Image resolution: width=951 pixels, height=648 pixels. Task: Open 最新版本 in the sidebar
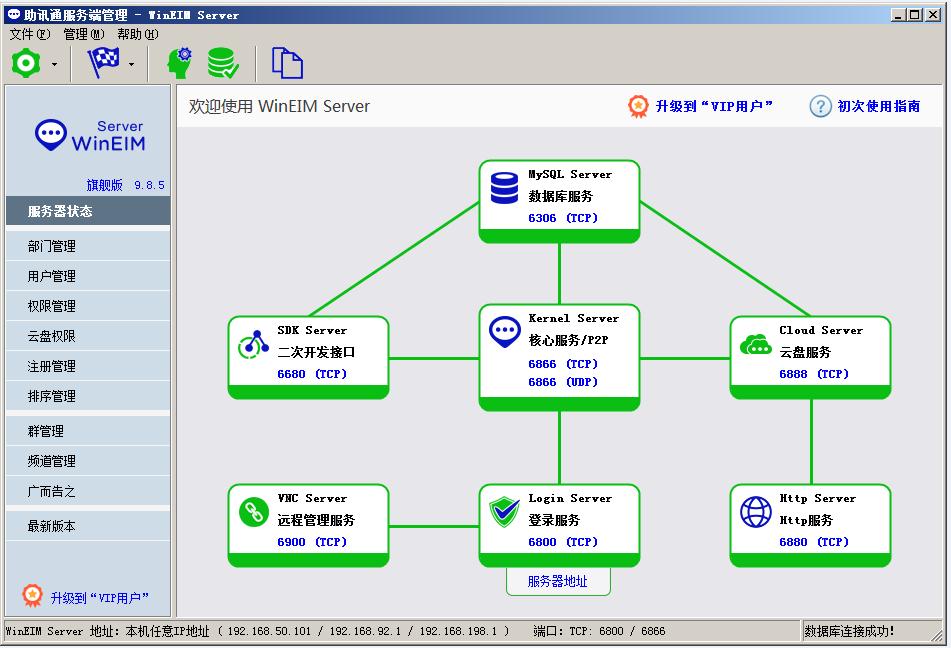coord(88,526)
